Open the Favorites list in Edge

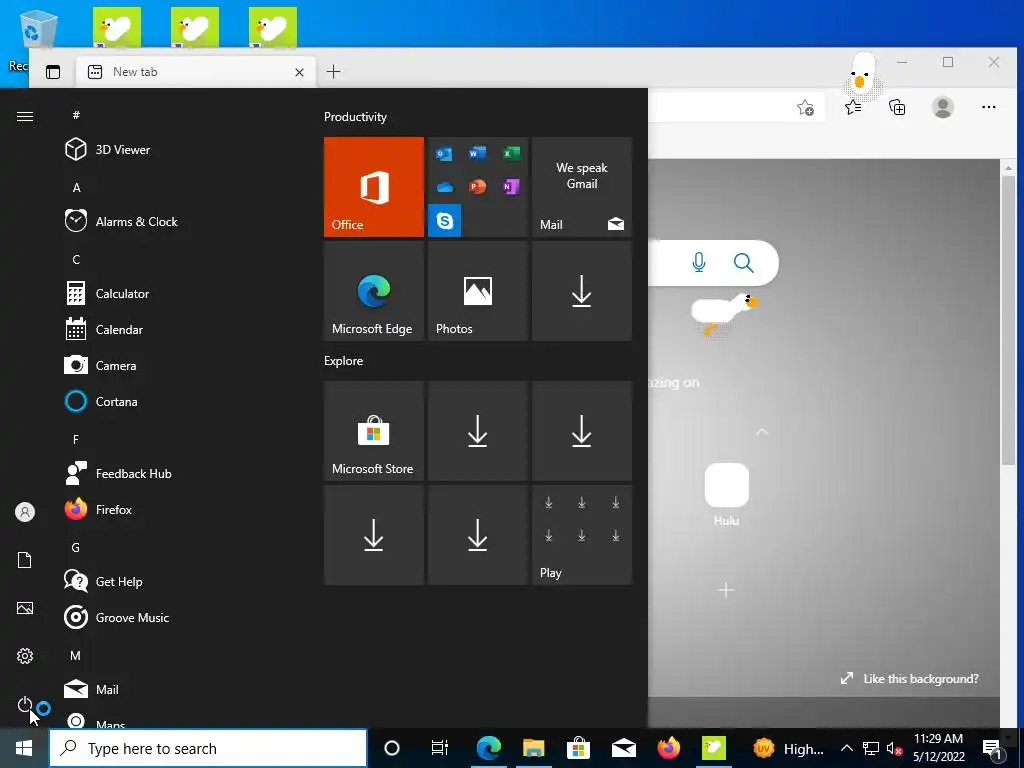(853, 108)
